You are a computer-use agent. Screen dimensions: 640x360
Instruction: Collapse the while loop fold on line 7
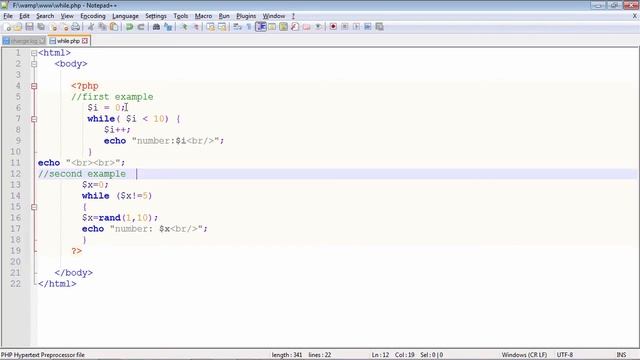[x=34, y=119]
